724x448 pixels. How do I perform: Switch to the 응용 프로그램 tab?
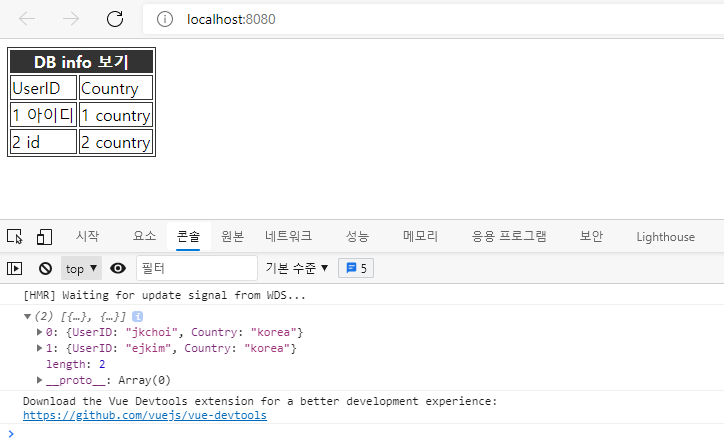(509, 236)
